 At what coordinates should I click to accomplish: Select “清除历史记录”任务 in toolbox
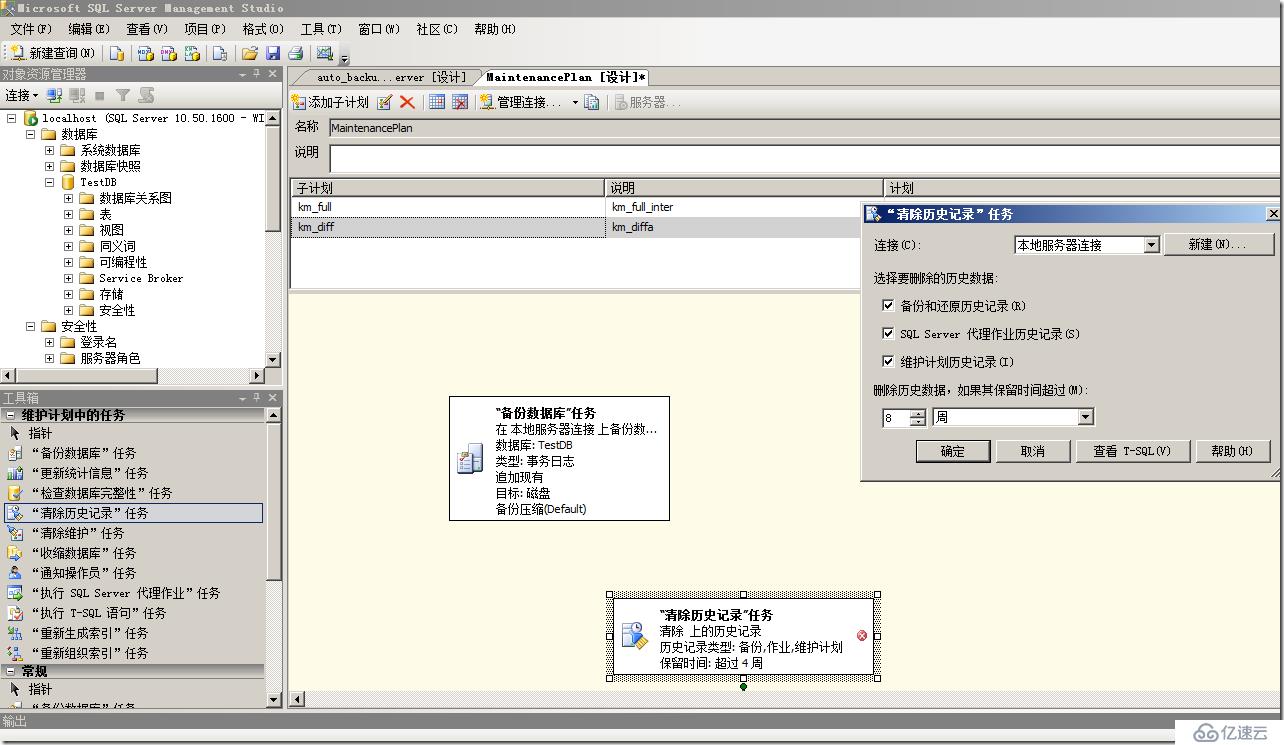coord(133,513)
